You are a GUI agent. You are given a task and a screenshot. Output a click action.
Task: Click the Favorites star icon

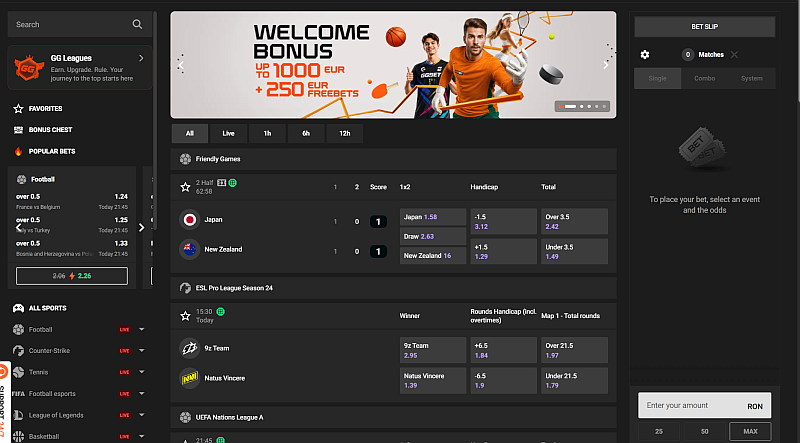point(18,108)
